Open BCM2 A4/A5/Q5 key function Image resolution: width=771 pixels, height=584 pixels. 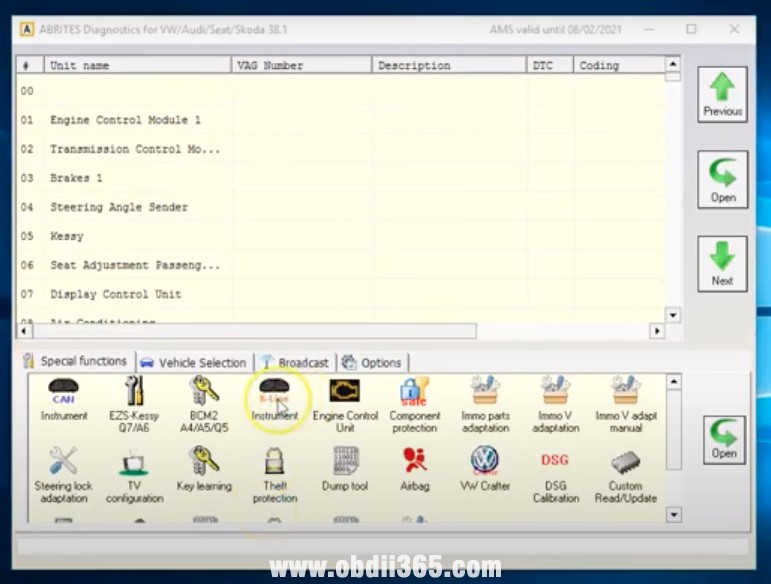tap(204, 404)
